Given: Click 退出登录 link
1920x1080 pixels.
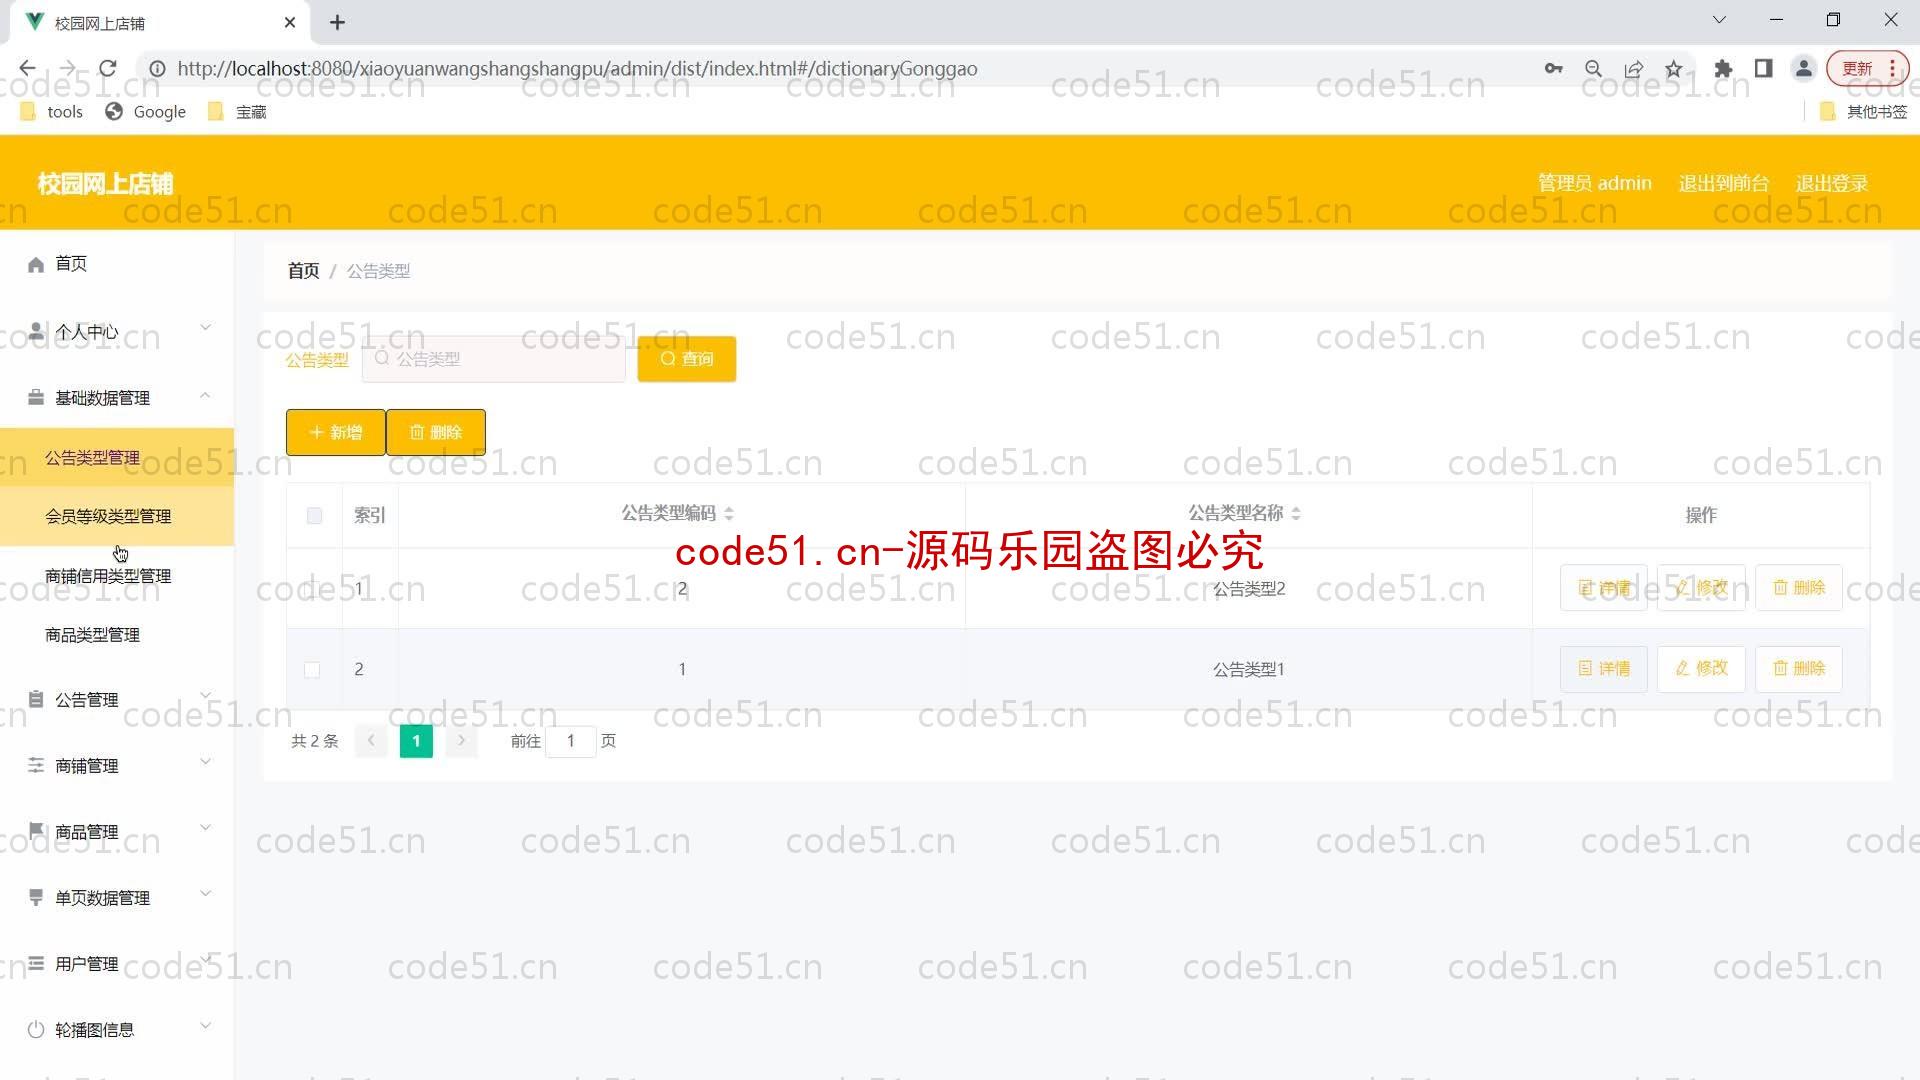Looking at the screenshot, I should (1832, 183).
